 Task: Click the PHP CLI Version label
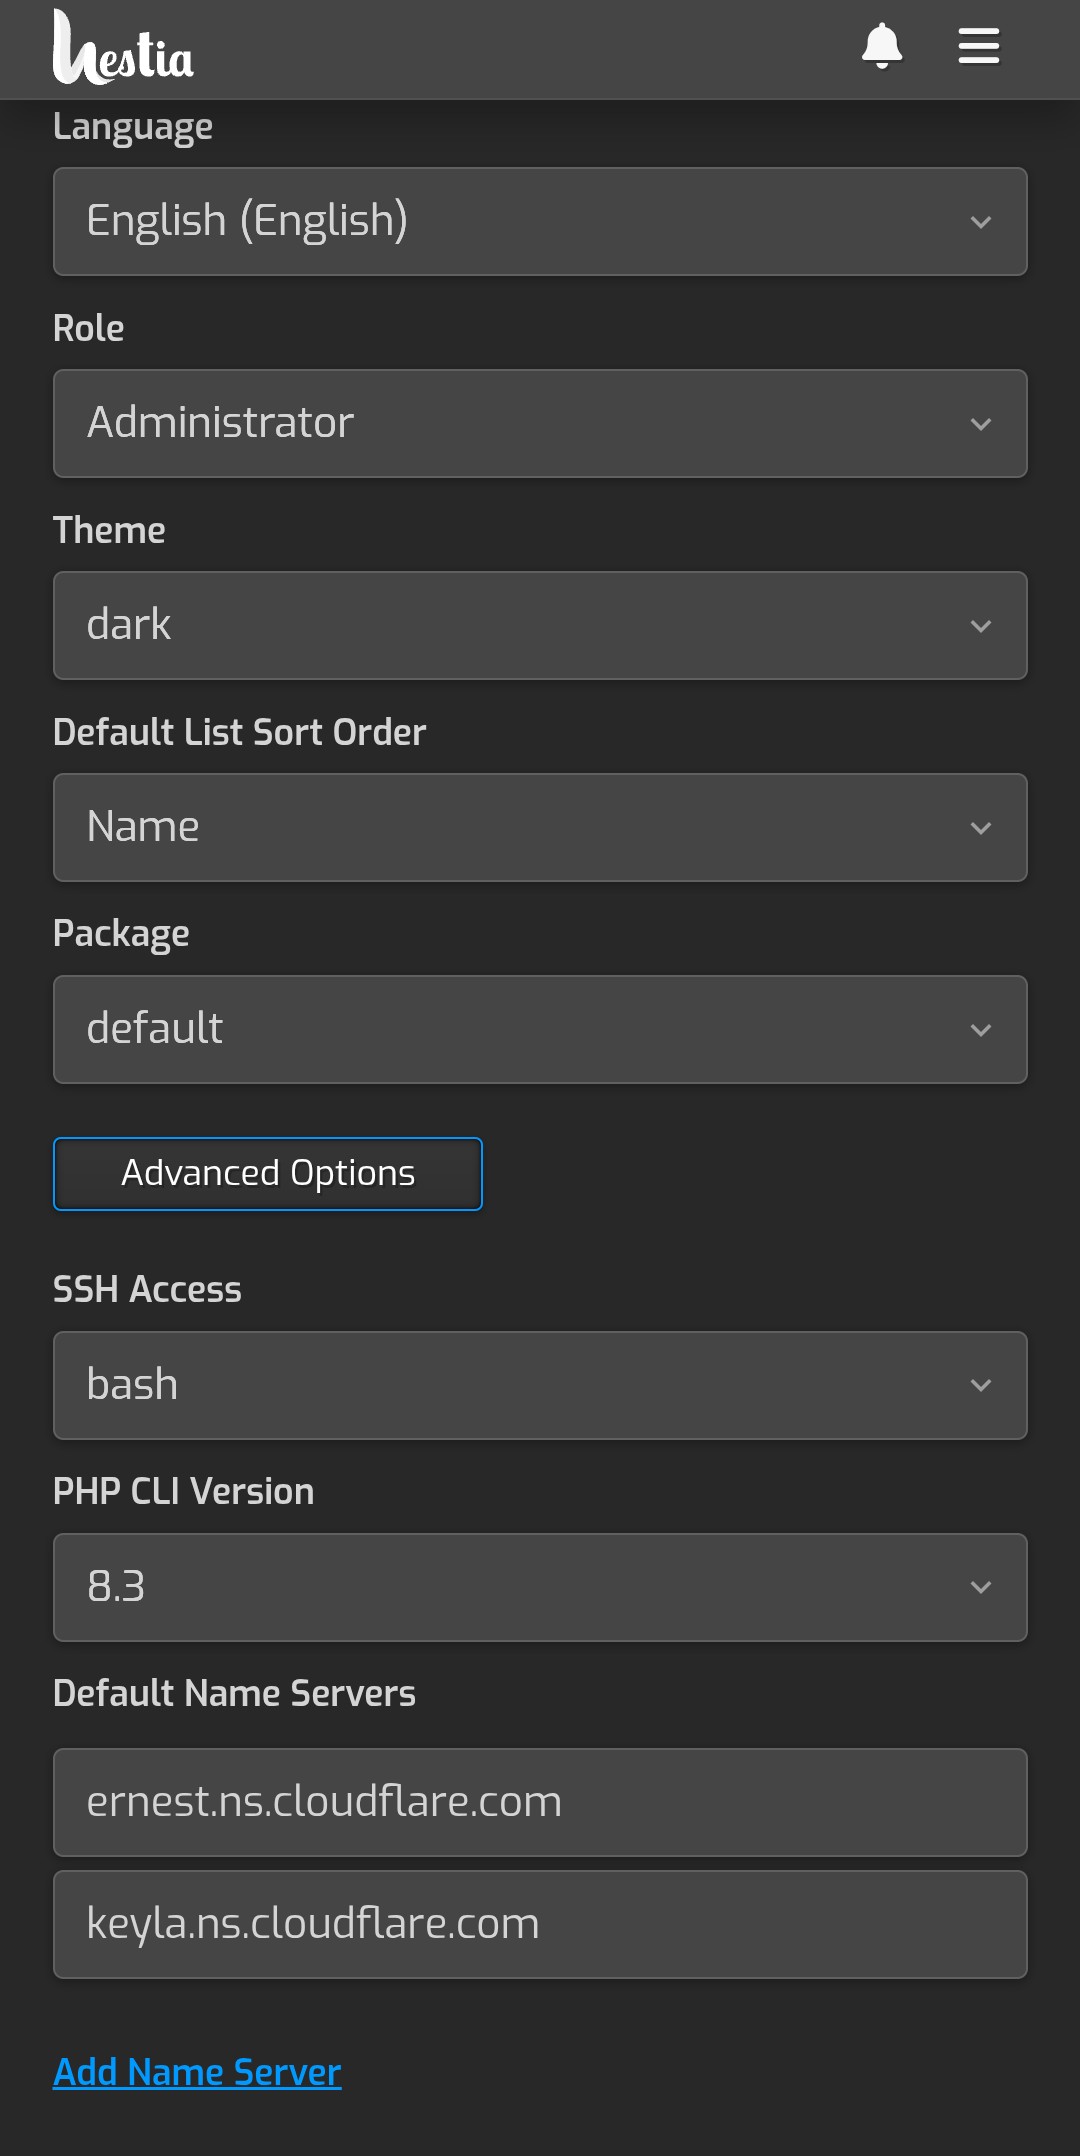click(x=183, y=1491)
